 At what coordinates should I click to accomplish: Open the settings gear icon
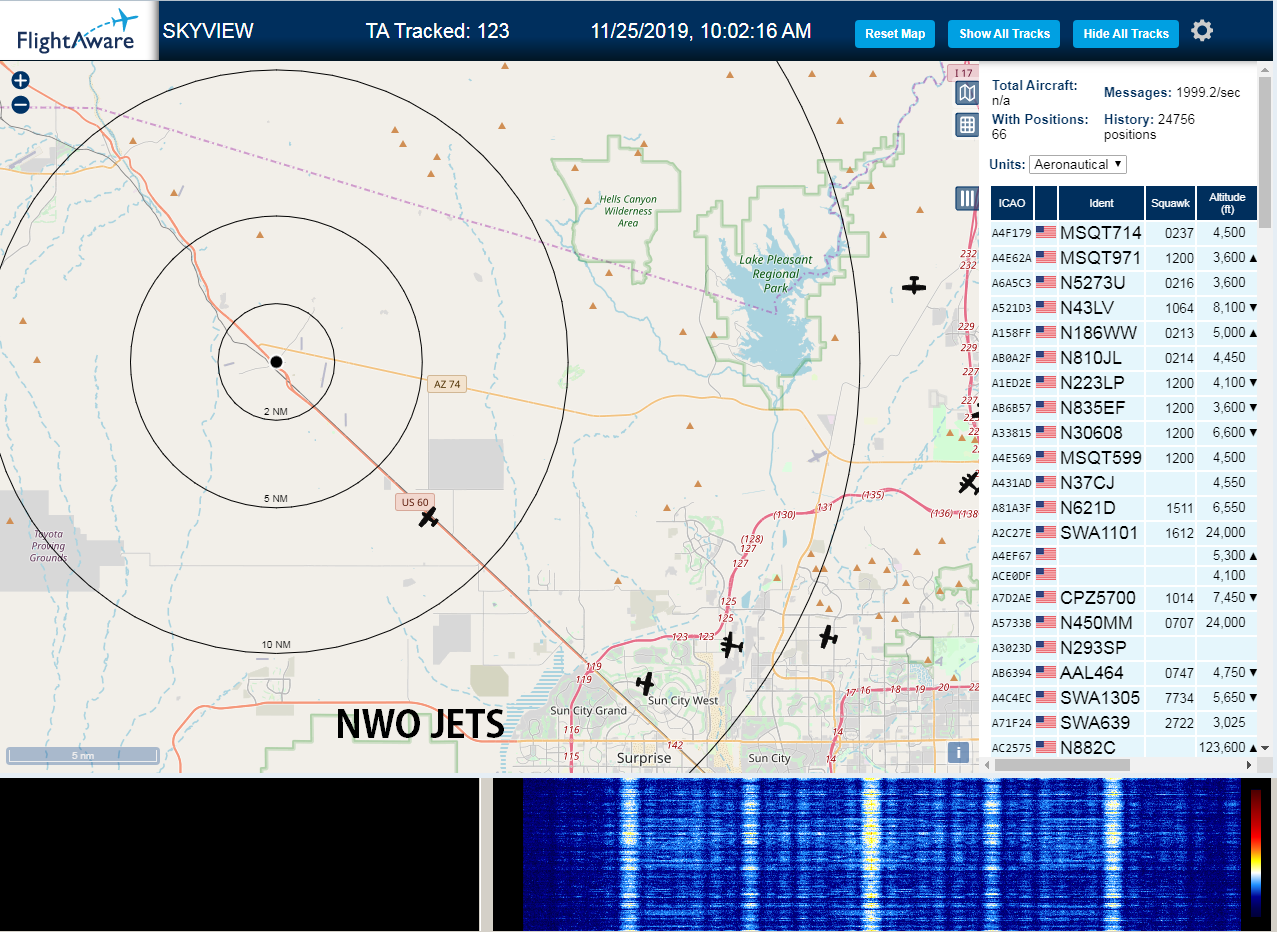1202,31
